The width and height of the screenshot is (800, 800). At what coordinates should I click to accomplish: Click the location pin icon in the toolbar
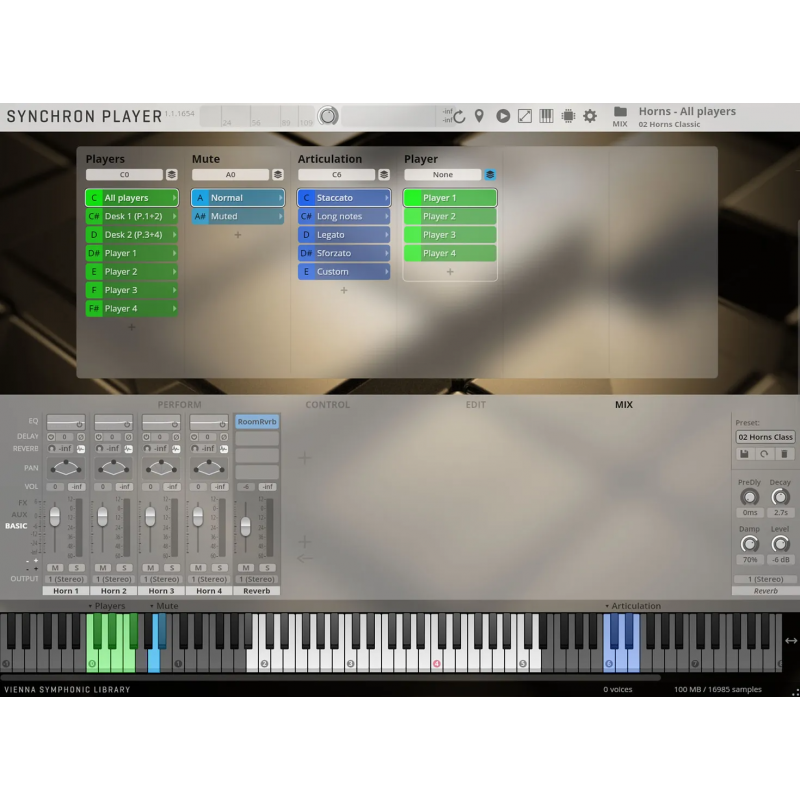pyautogui.click(x=479, y=115)
